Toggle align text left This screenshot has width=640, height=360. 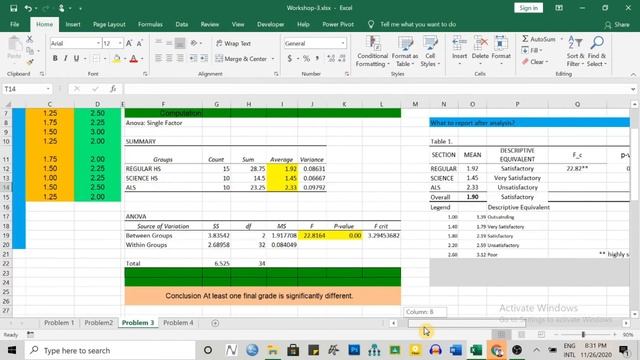pos(158,58)
